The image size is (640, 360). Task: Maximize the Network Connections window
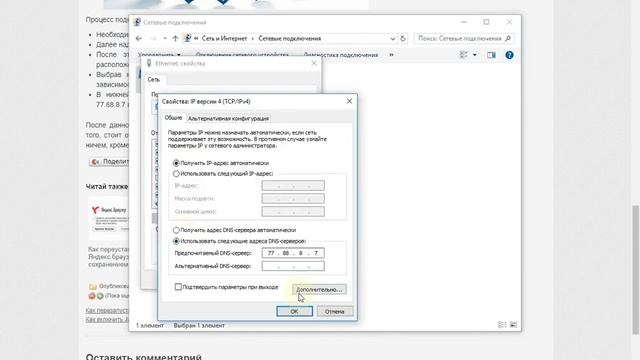click(x=487, y=22)
